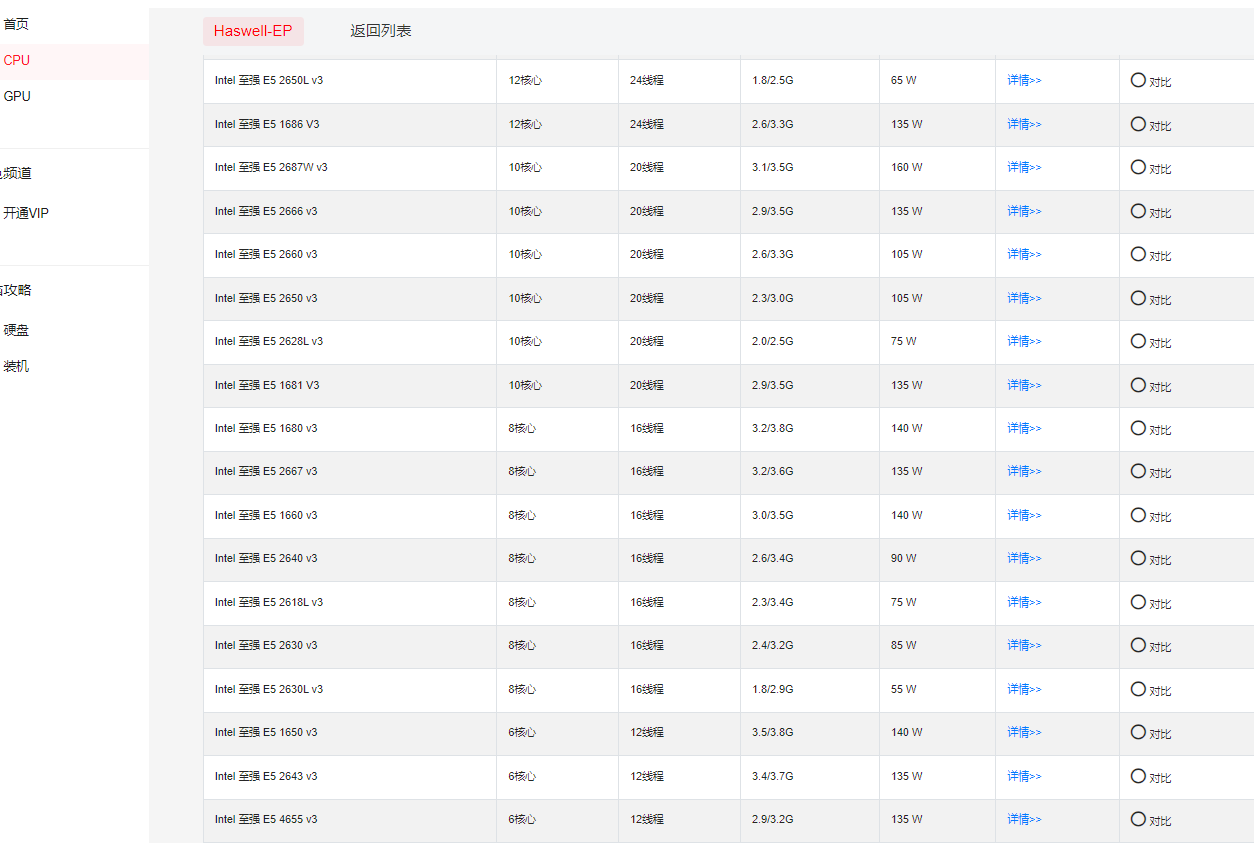The height and width of the screenshot is (843, 1254).
Task: Click the name Intel 至强 E5 2630L v3
Action: [x=269, y=689]
